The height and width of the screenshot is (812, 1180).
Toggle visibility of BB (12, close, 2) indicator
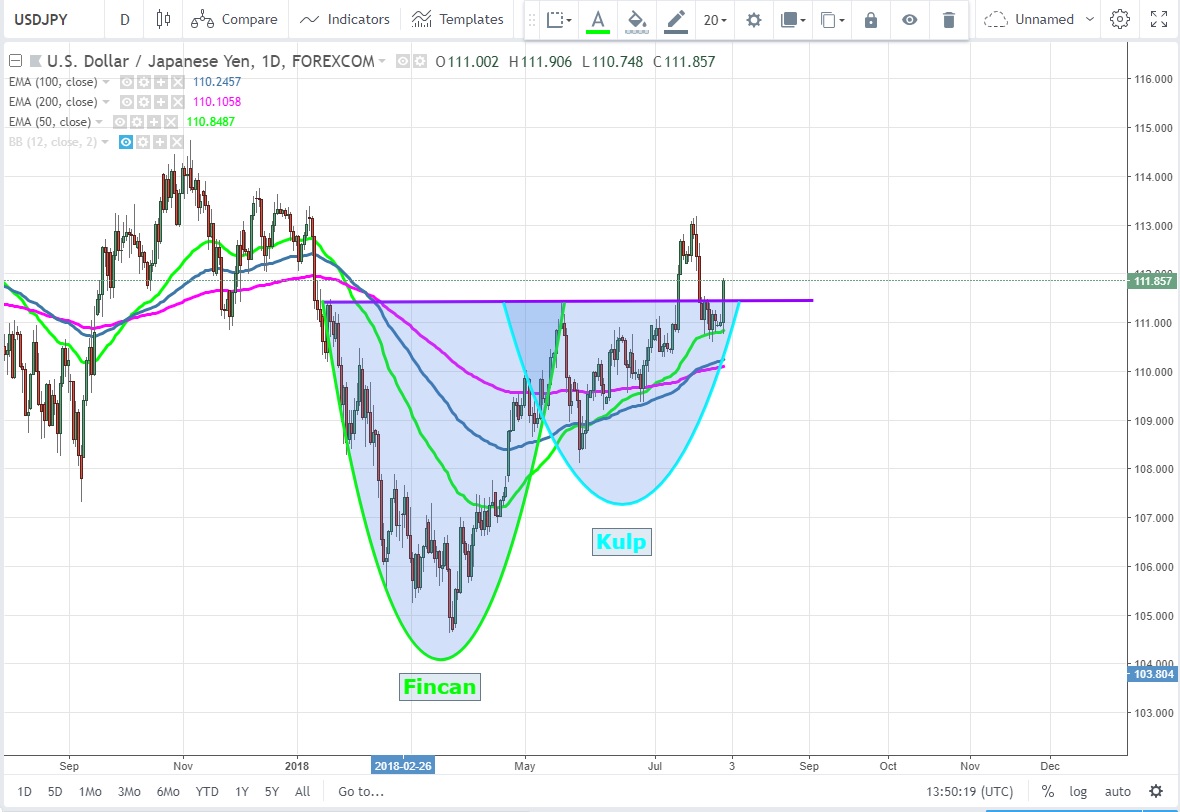(126, 142)
